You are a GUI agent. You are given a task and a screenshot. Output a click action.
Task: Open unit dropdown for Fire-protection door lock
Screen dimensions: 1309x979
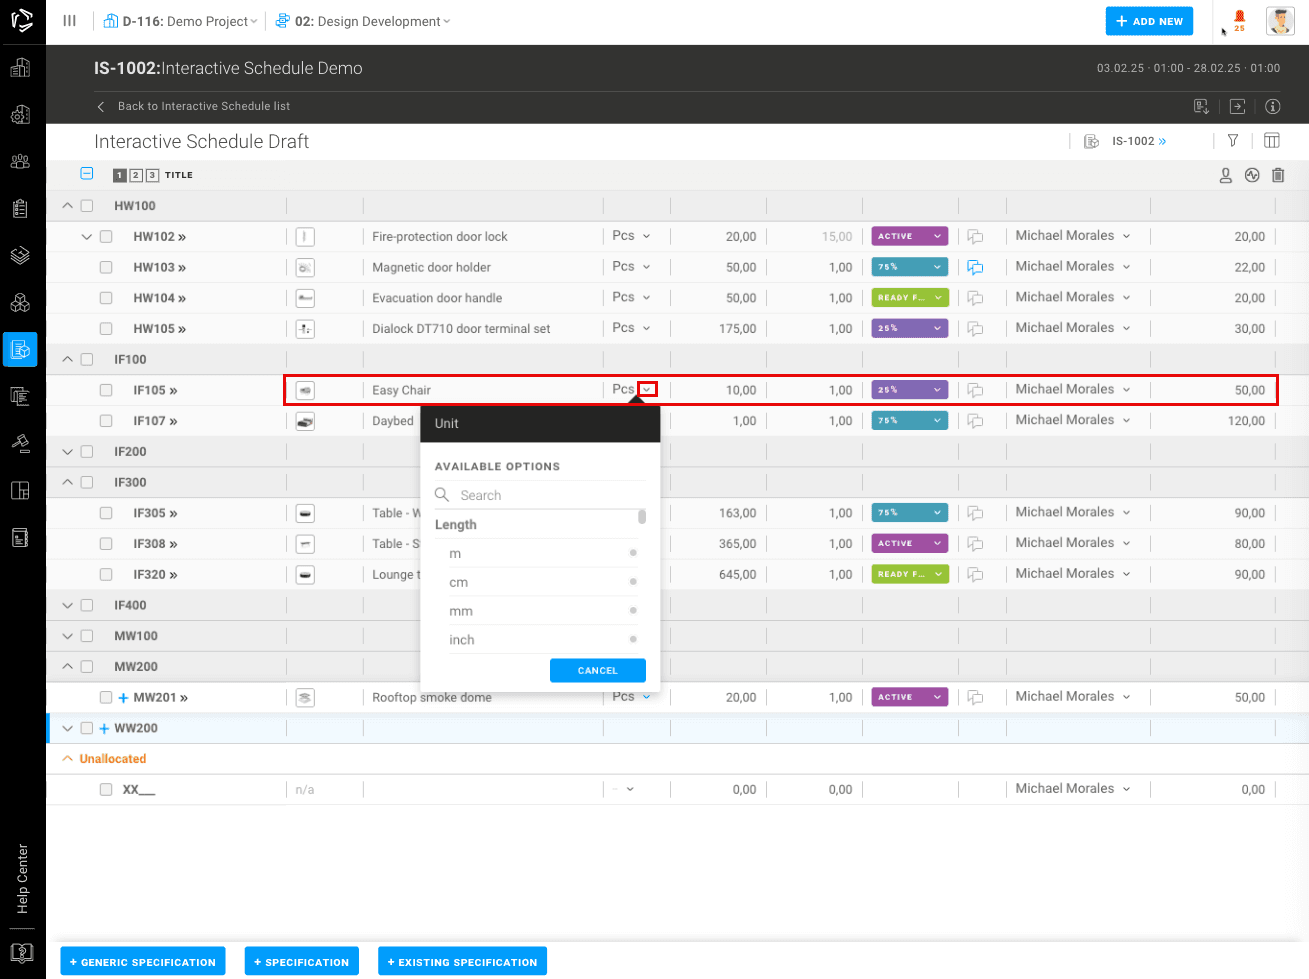646,236
